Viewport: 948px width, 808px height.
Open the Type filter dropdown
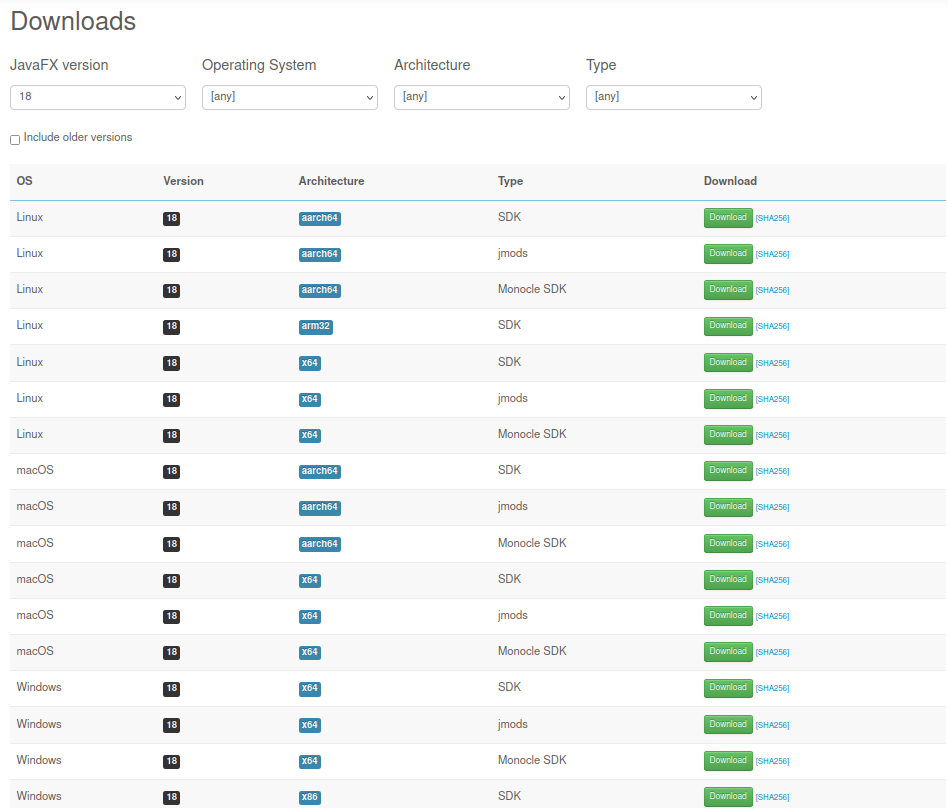click(674, 97)
